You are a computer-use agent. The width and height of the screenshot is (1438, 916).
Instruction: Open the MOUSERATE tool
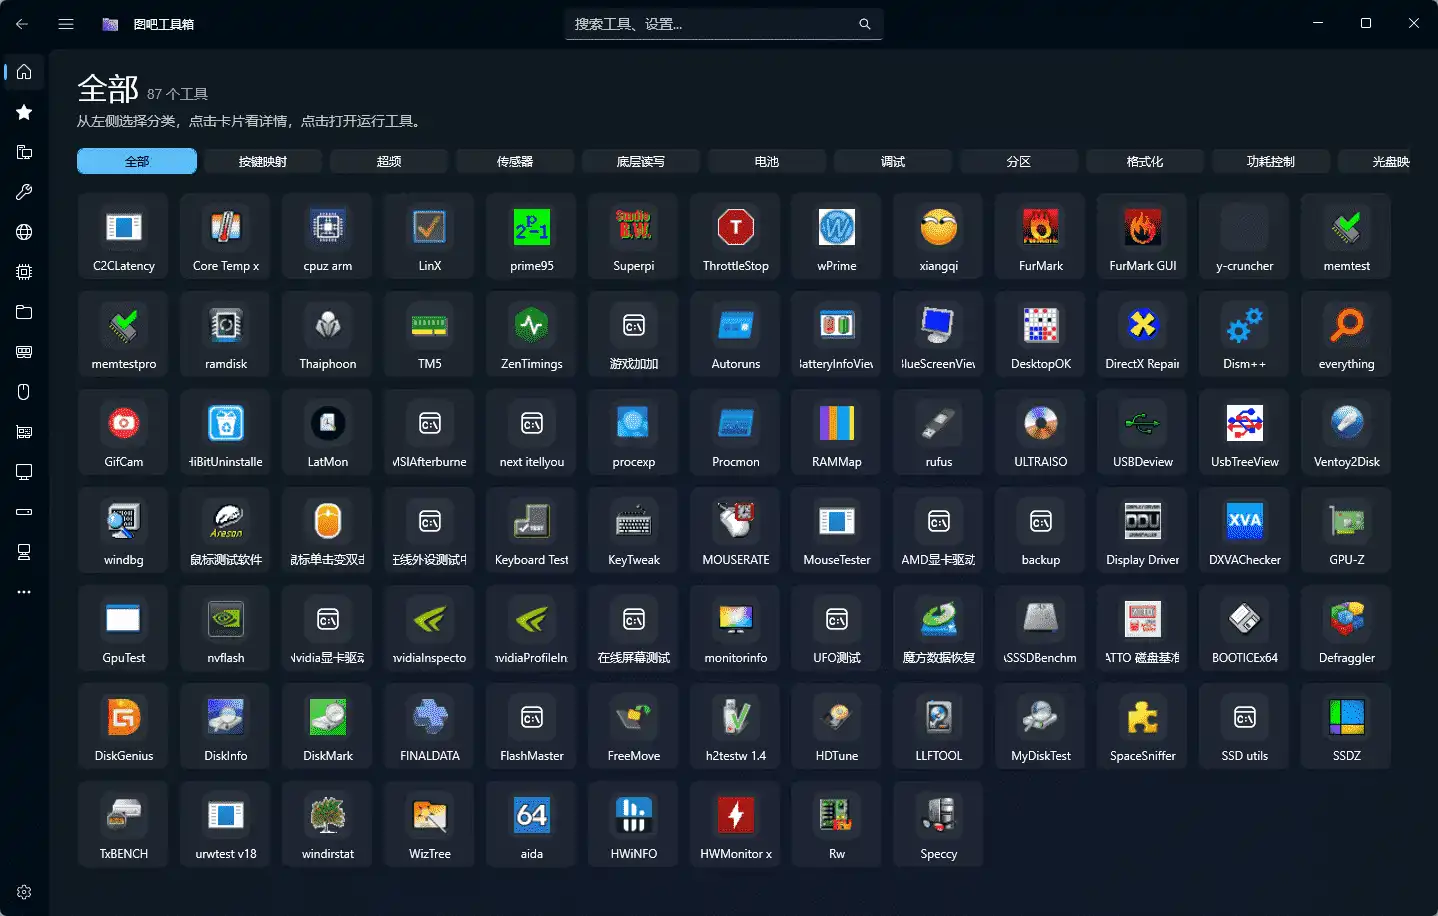click(x=736, y=530)
